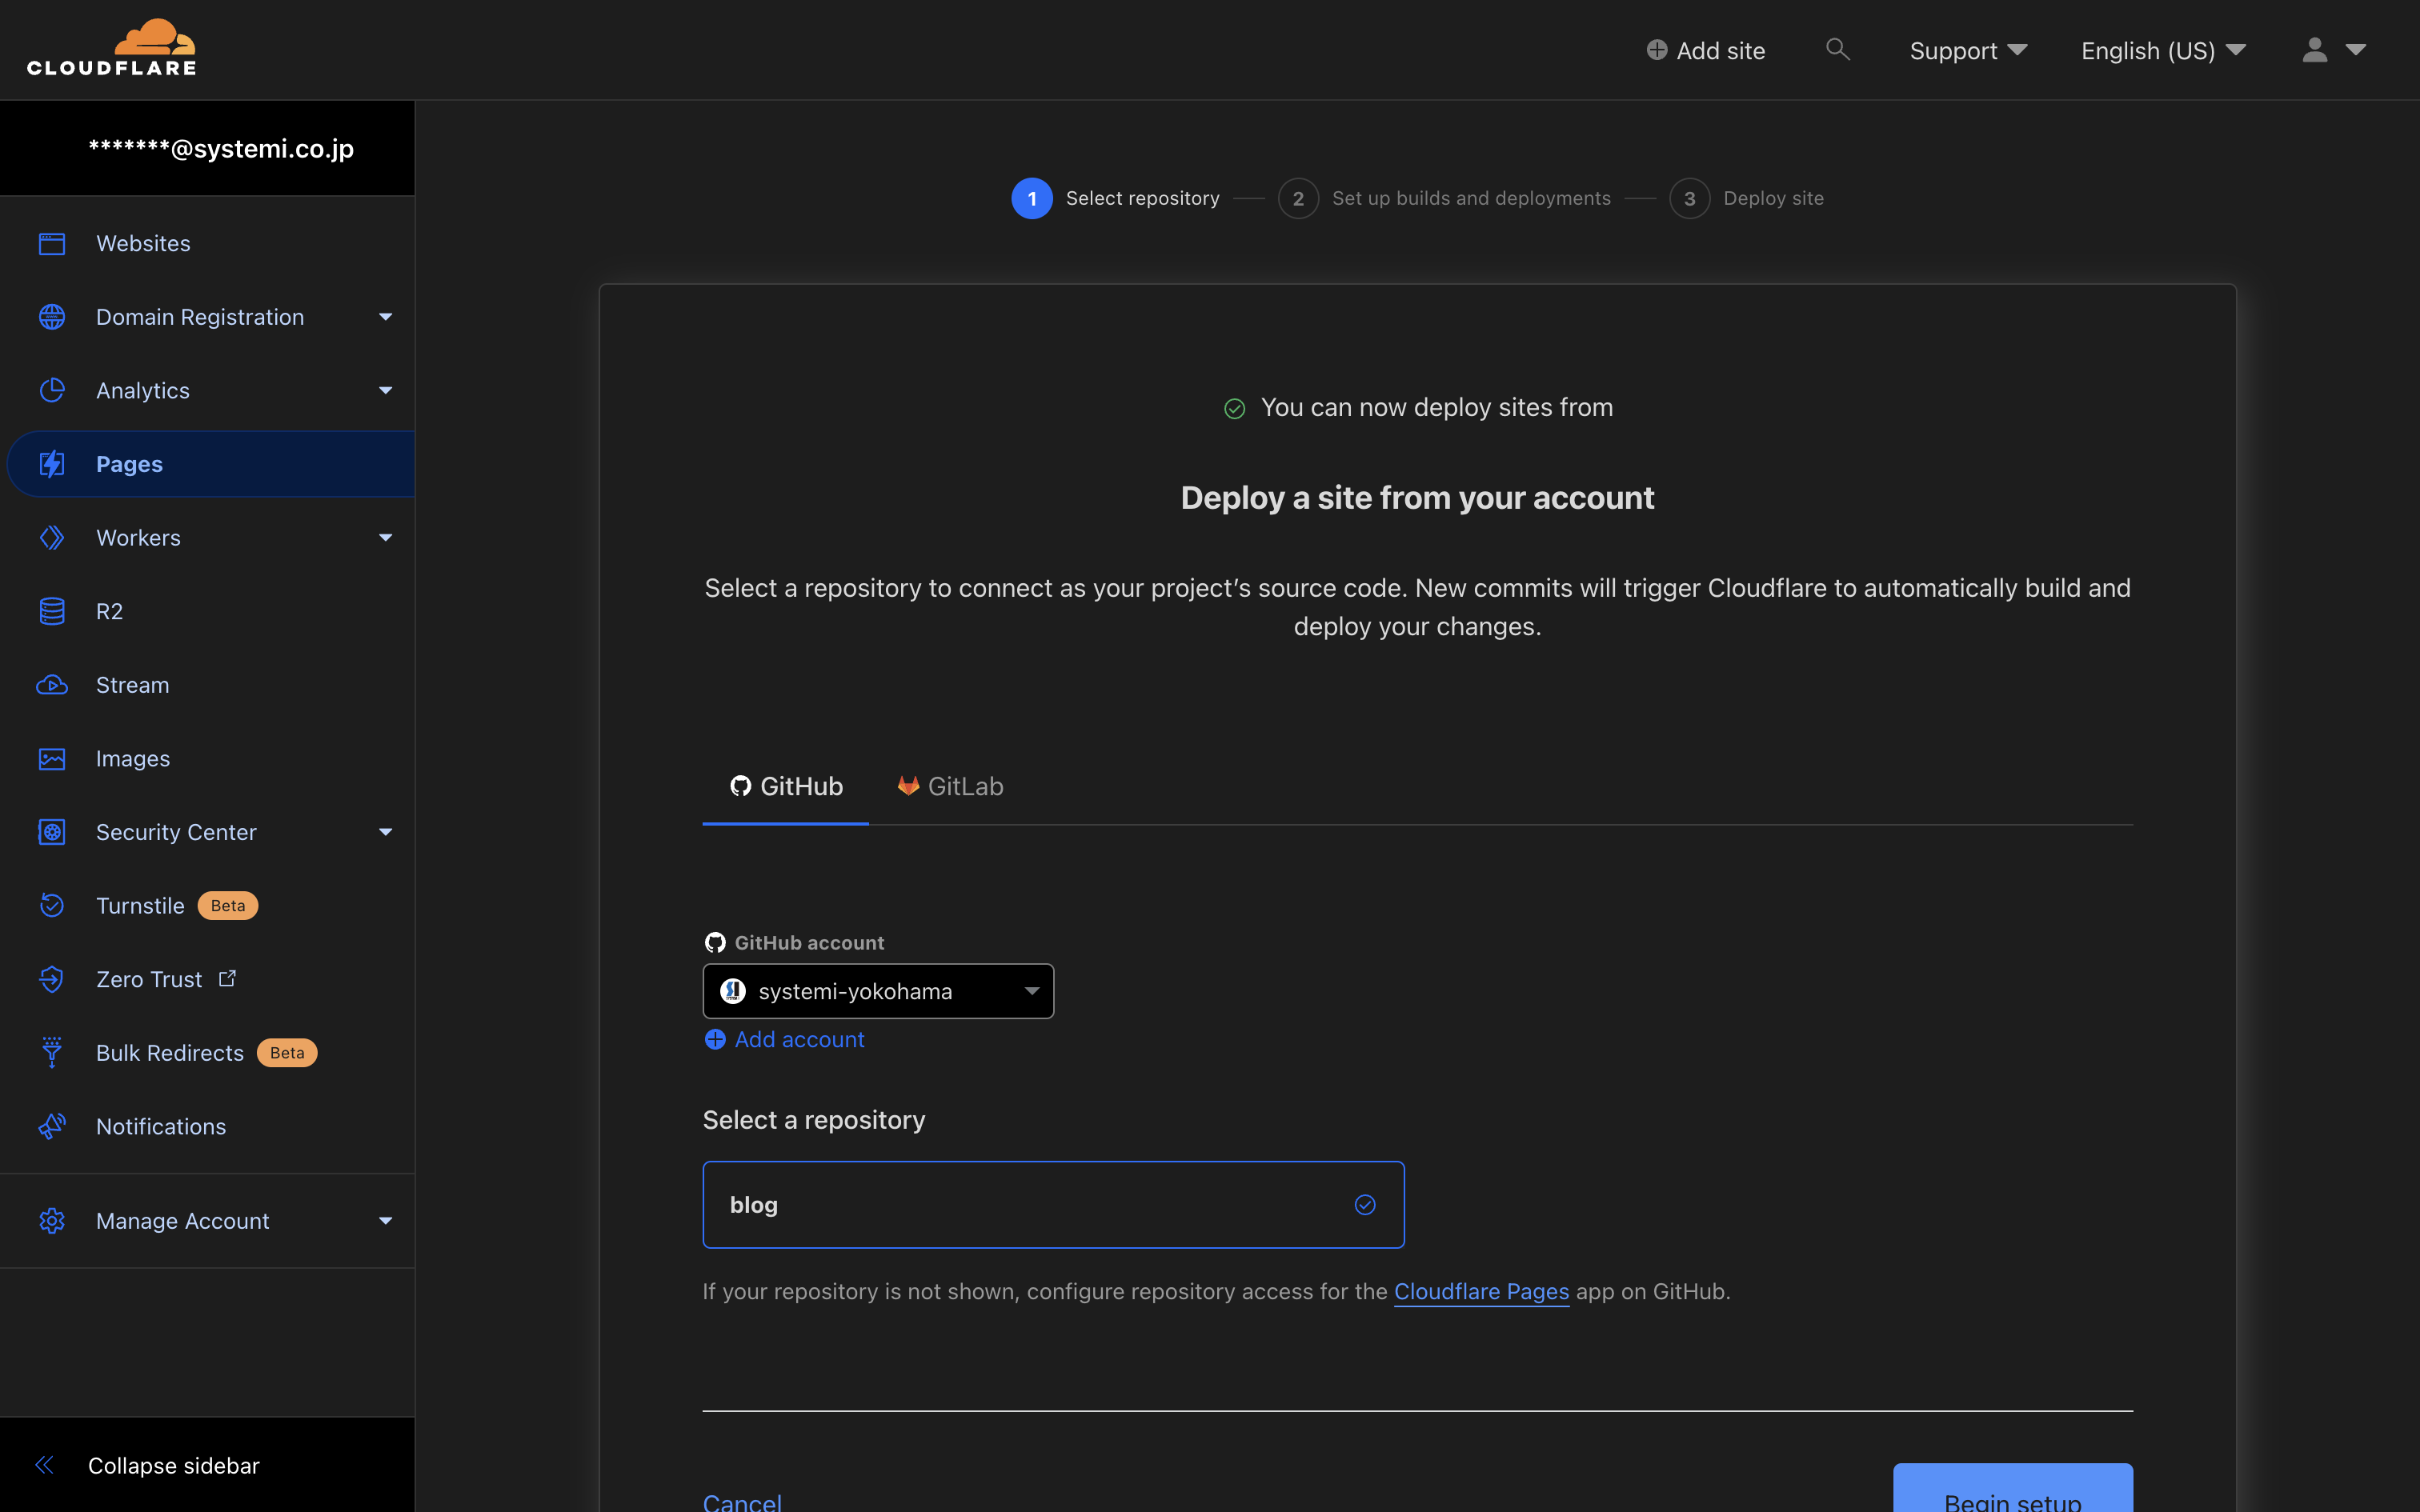Click the Pages lightning icon
Screen dimensions: 2420x1512
coord(52,464)
